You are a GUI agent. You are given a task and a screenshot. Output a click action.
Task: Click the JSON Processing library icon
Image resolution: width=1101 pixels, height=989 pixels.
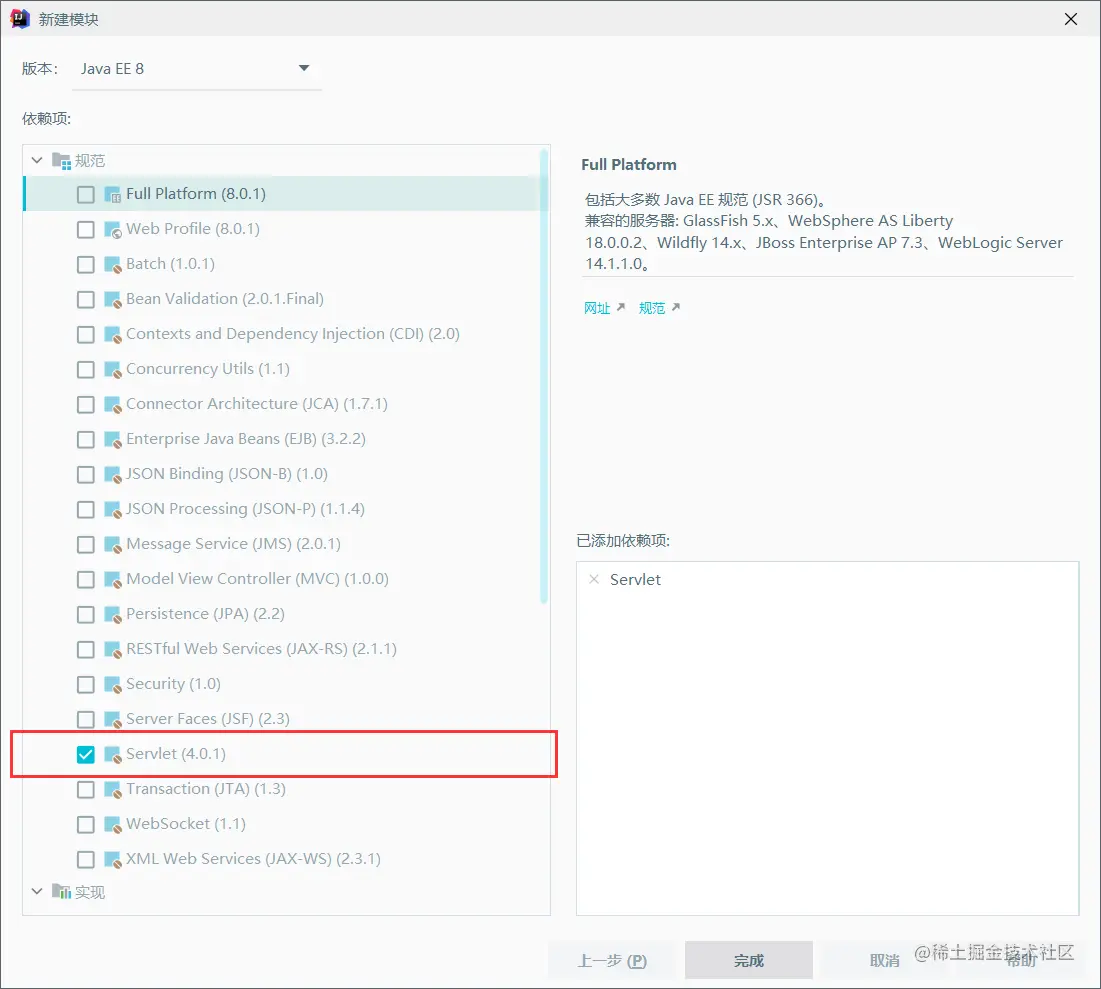coord(112,510)
